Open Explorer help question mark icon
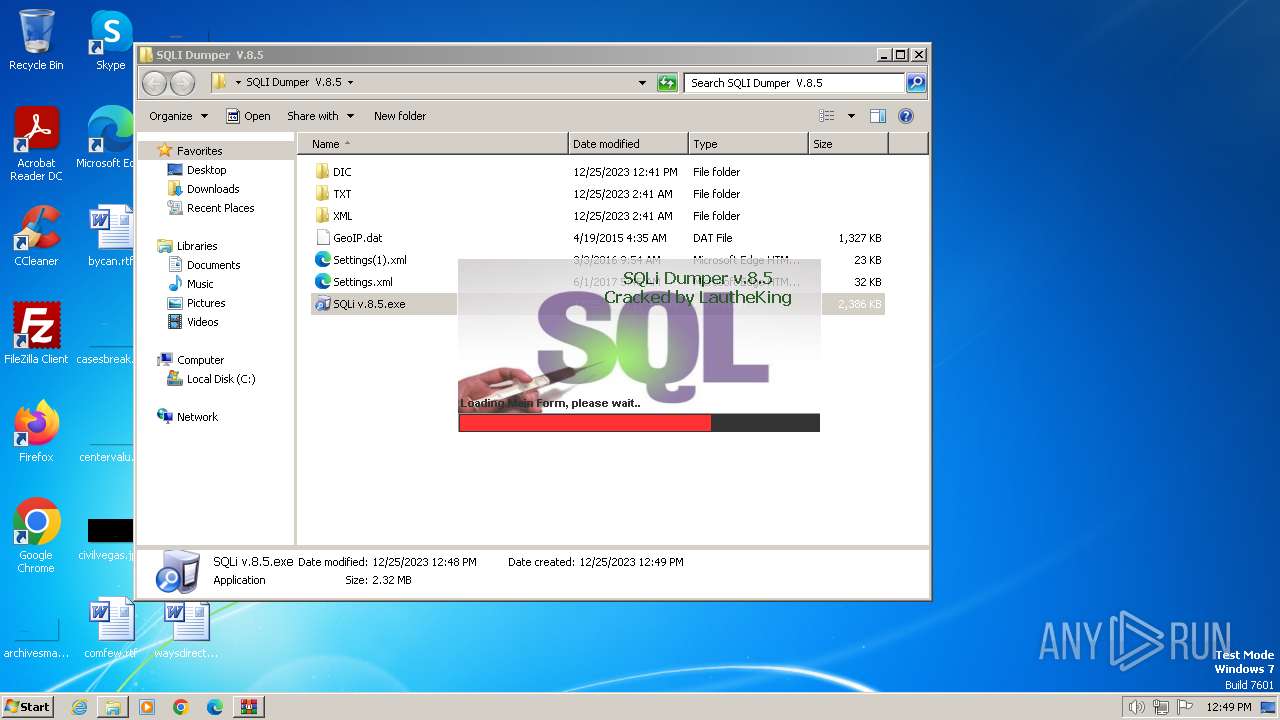 coord(906,116)
